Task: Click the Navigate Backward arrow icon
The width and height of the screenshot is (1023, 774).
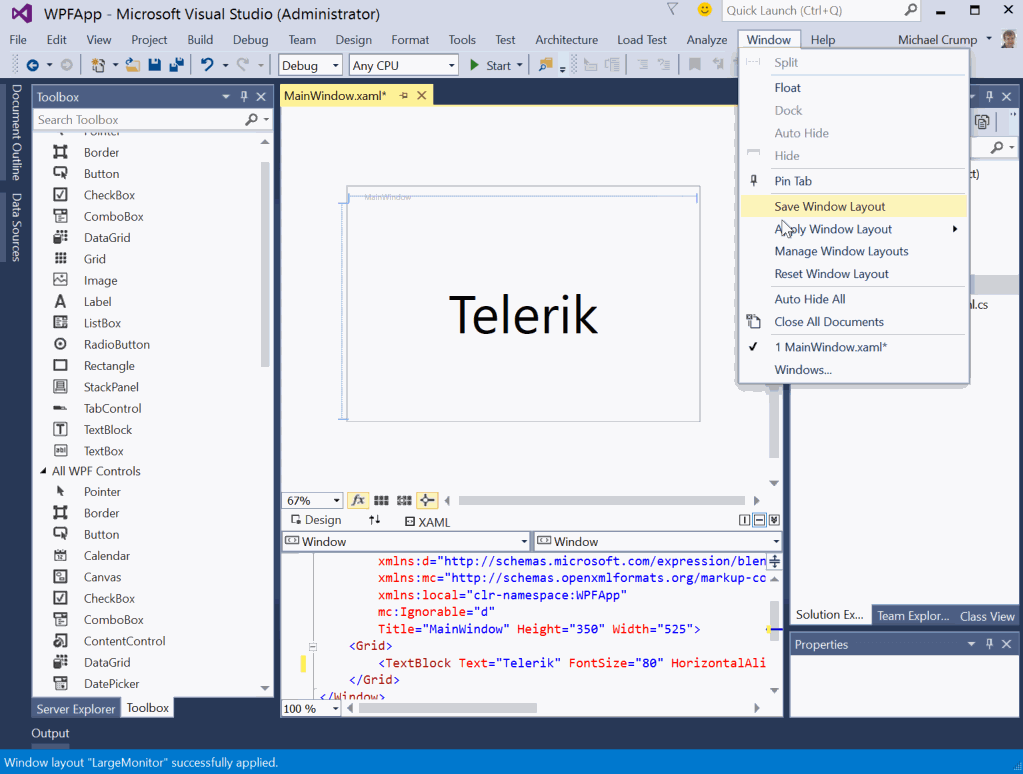Action: point(32,65)
